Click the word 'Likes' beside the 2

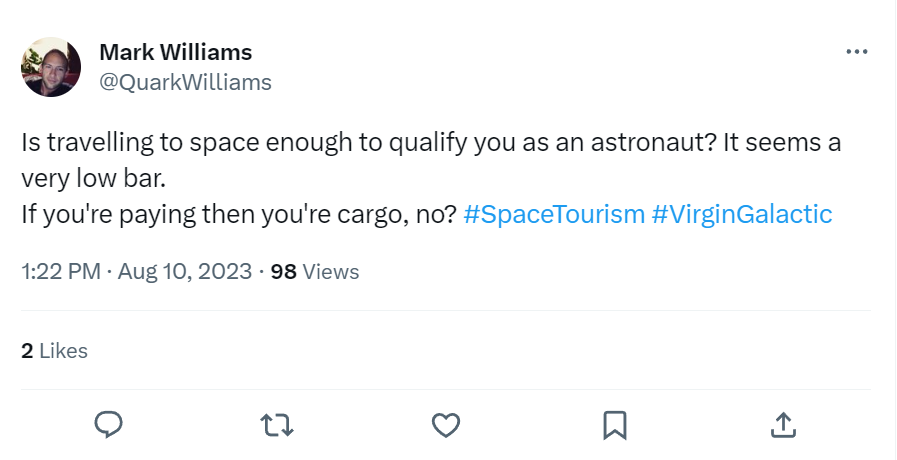tap(63, 351)
